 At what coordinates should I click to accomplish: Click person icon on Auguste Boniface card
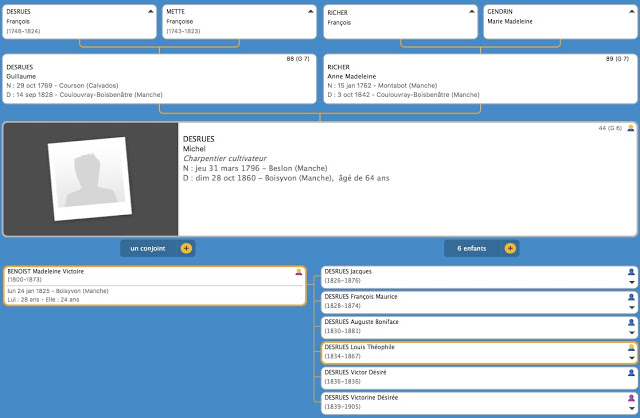coord(630,322)
